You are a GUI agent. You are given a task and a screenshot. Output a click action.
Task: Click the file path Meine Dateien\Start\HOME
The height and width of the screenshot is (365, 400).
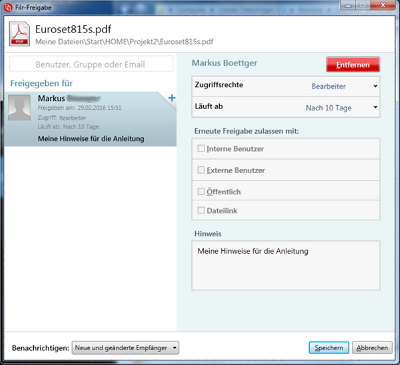pos(124,42)
